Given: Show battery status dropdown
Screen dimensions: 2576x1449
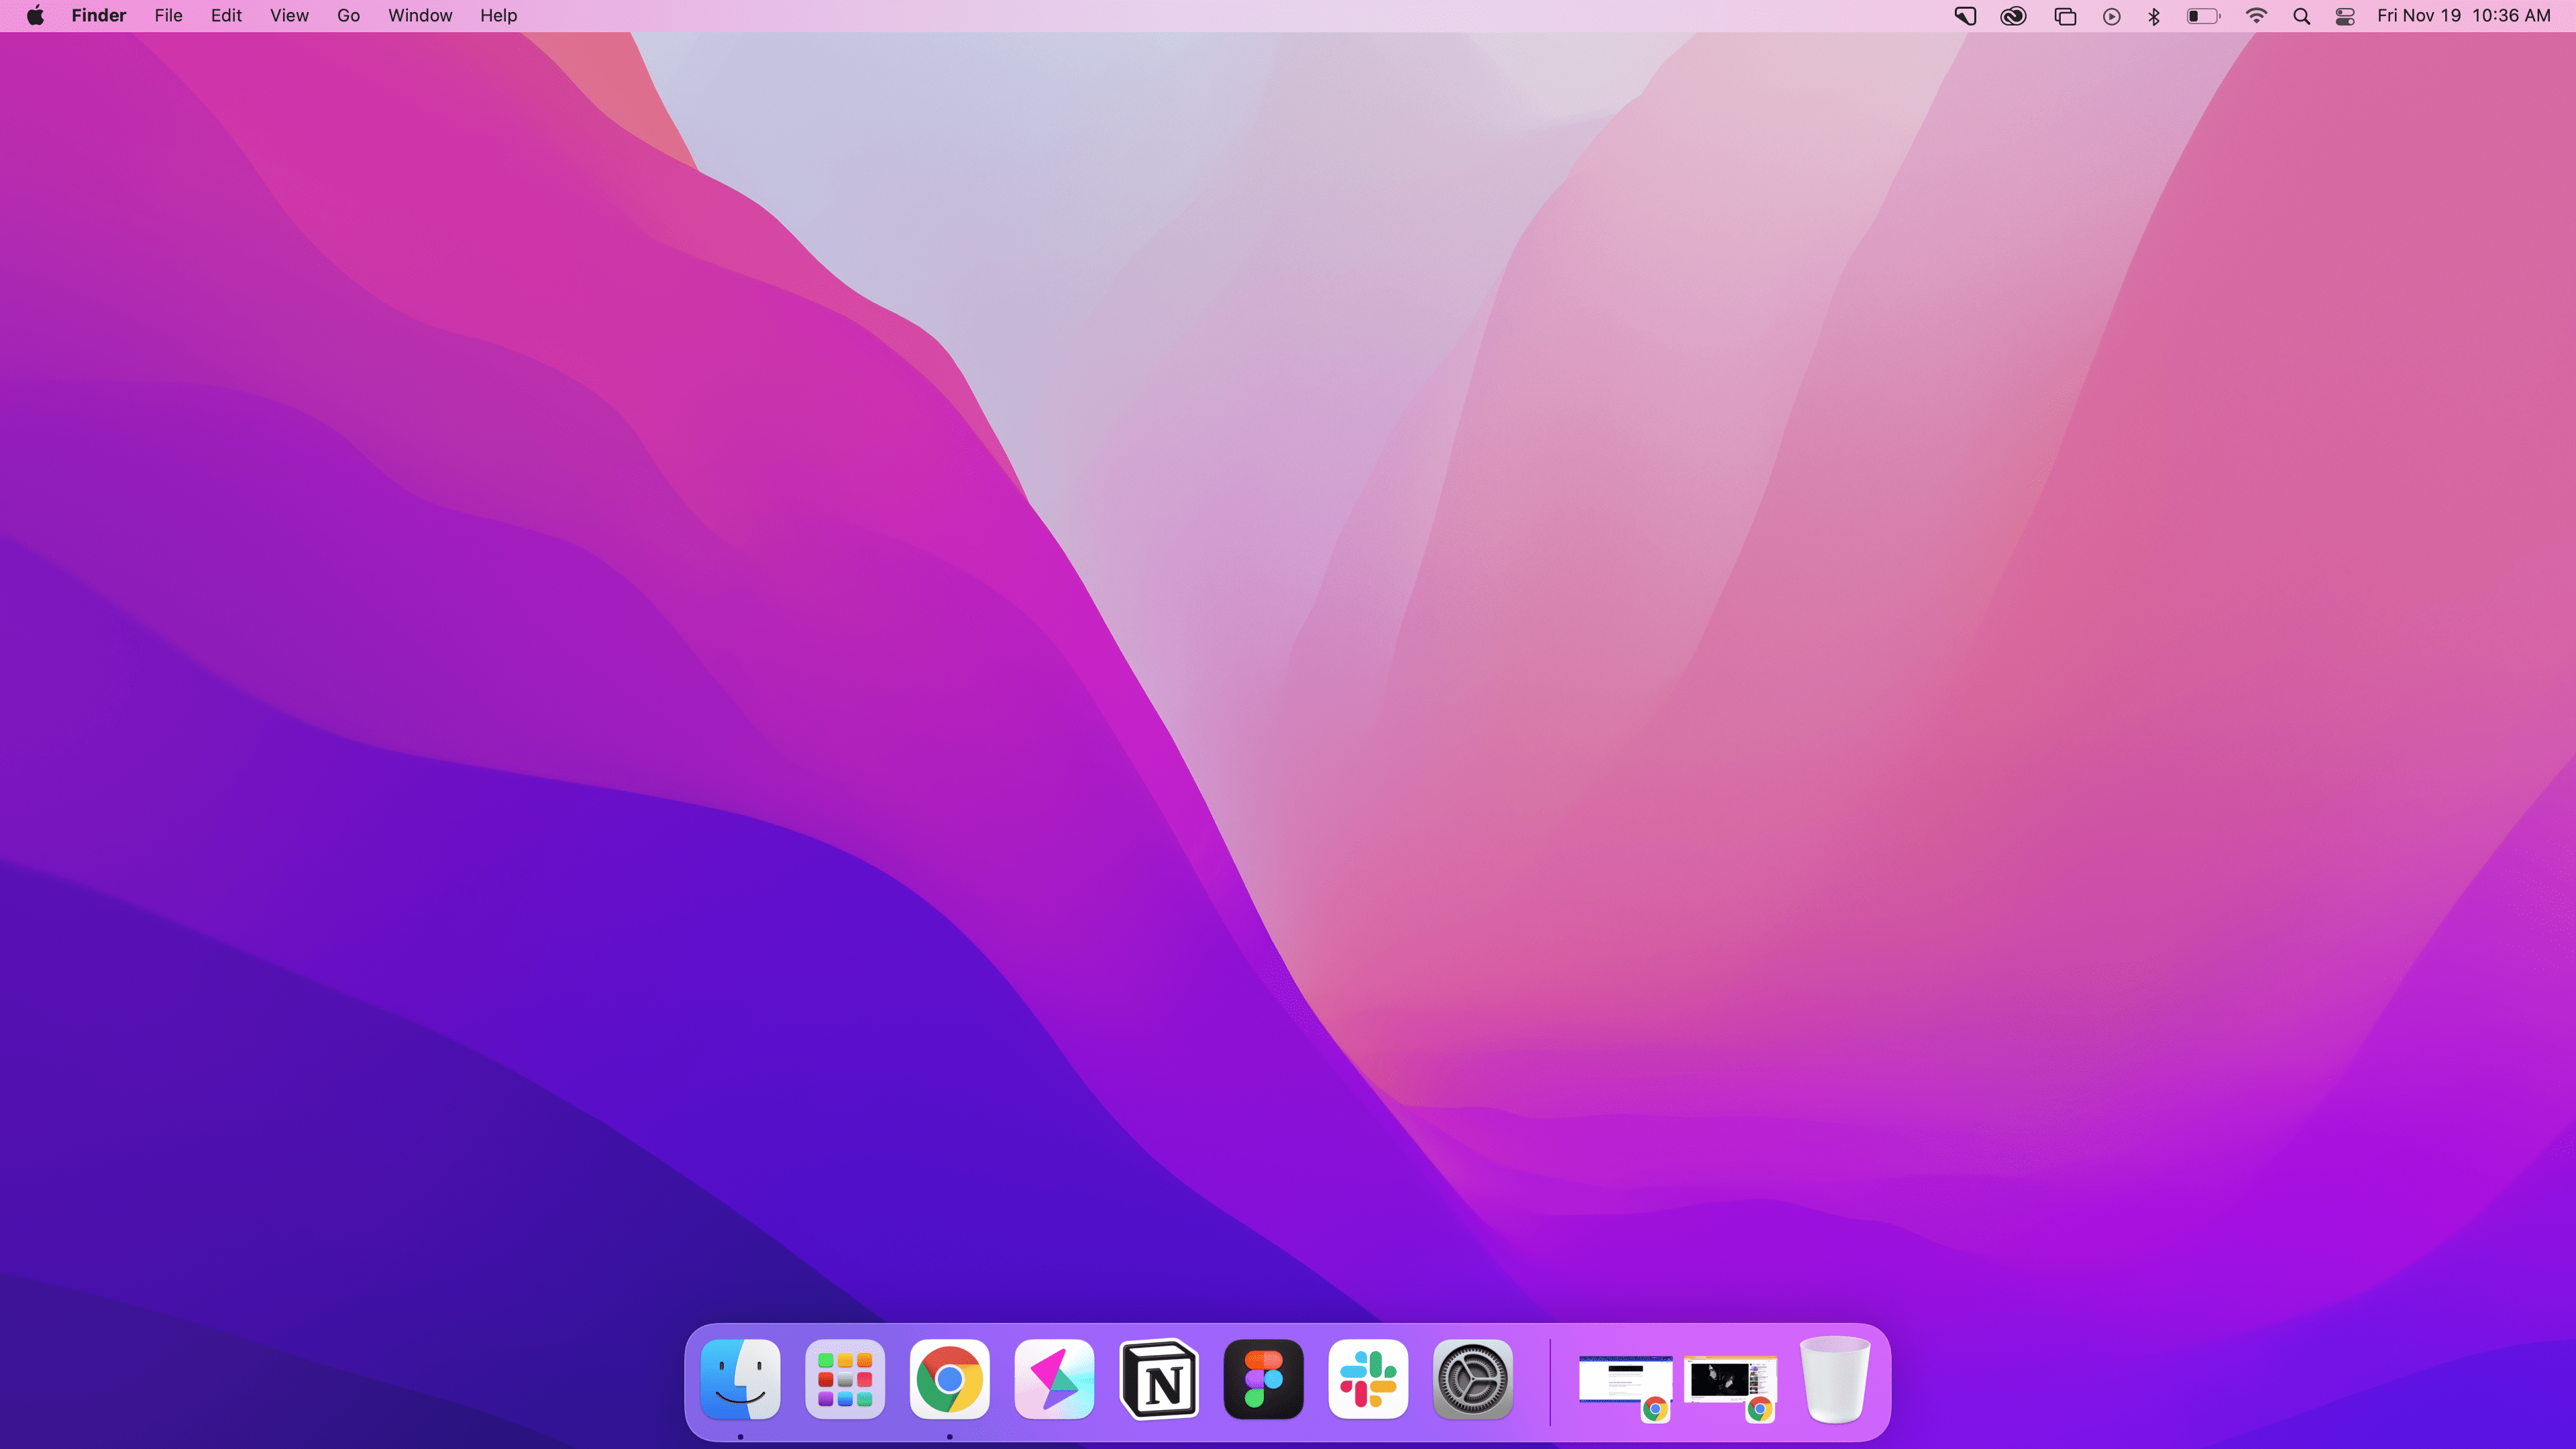Looking at the screenshot, I should (x=2202, y=16).
